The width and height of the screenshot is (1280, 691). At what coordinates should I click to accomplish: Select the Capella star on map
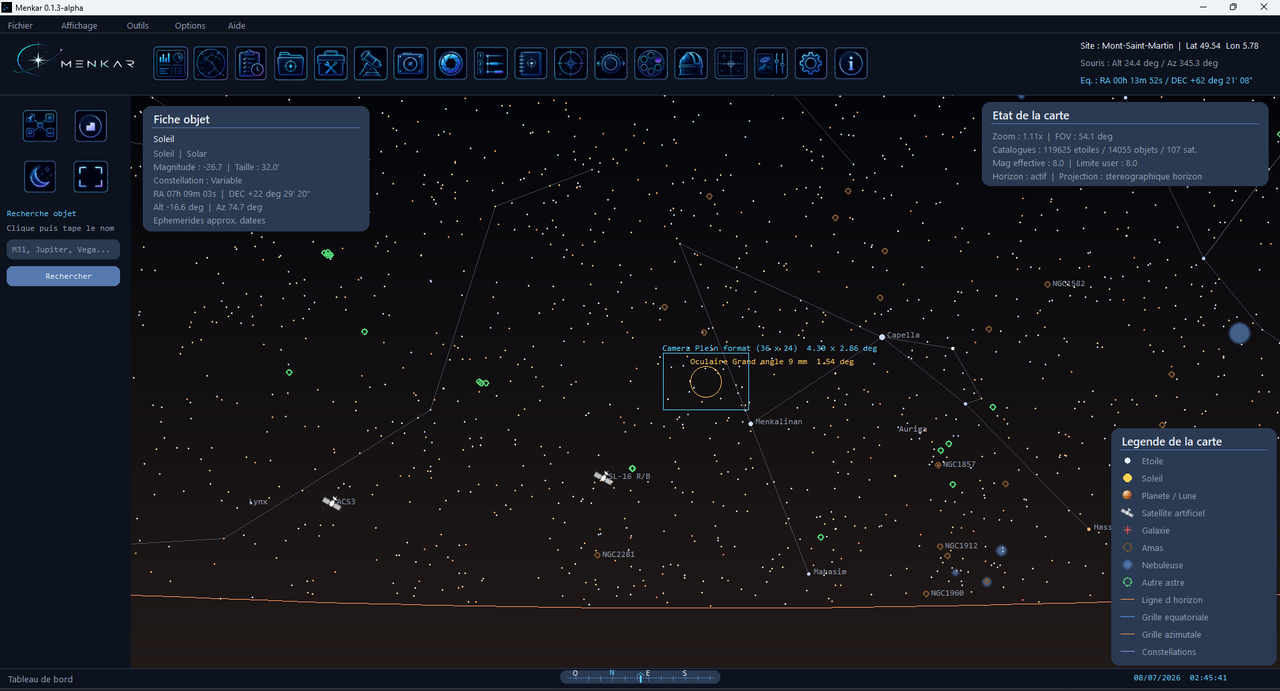pyautogui.click(x=882, y=337)
